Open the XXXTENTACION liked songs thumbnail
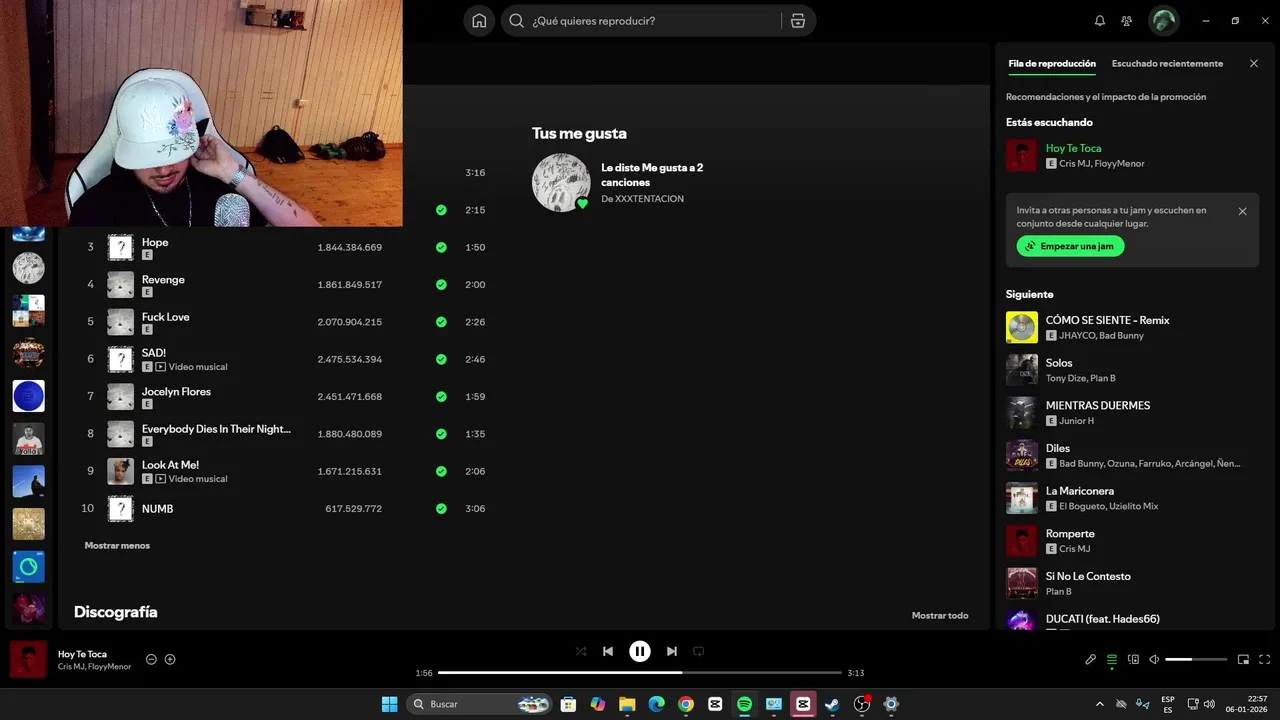The image size is (1280, 720). click(x=561, y=183)
